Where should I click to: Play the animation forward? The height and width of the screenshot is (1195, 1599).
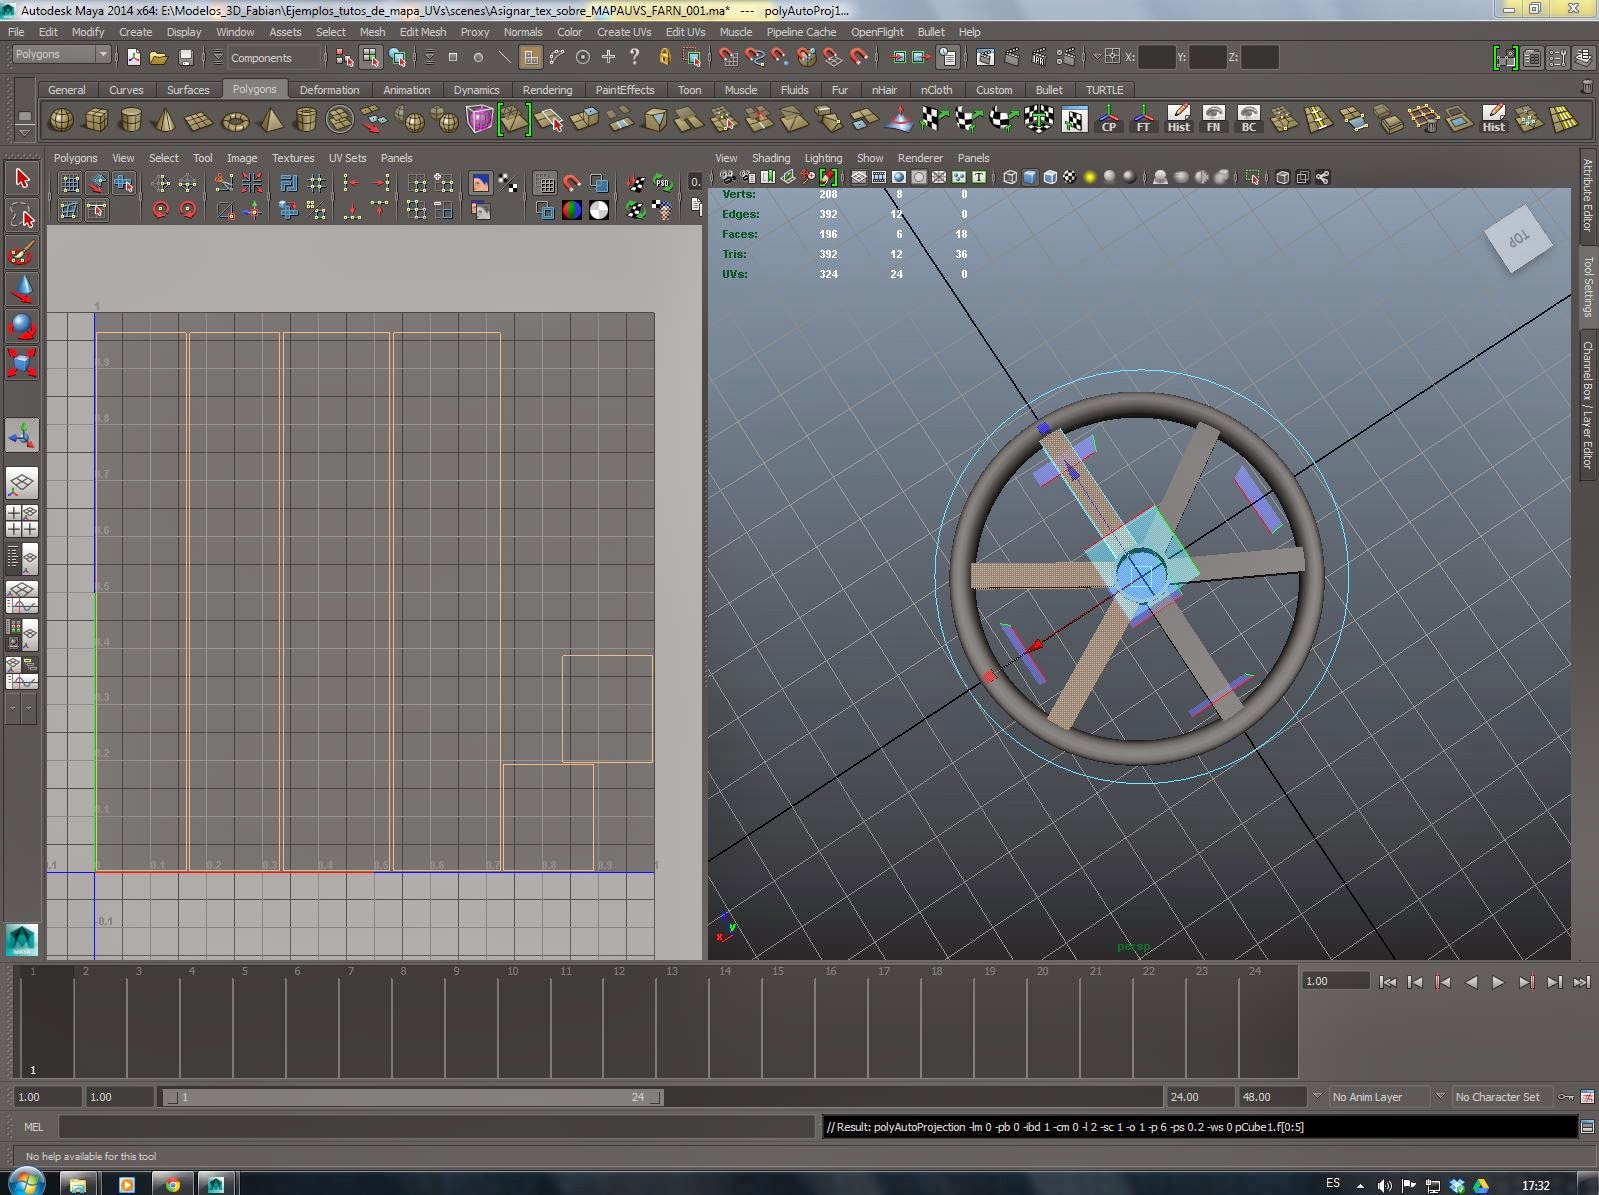pyautogui.click(x=1498, y=982)
